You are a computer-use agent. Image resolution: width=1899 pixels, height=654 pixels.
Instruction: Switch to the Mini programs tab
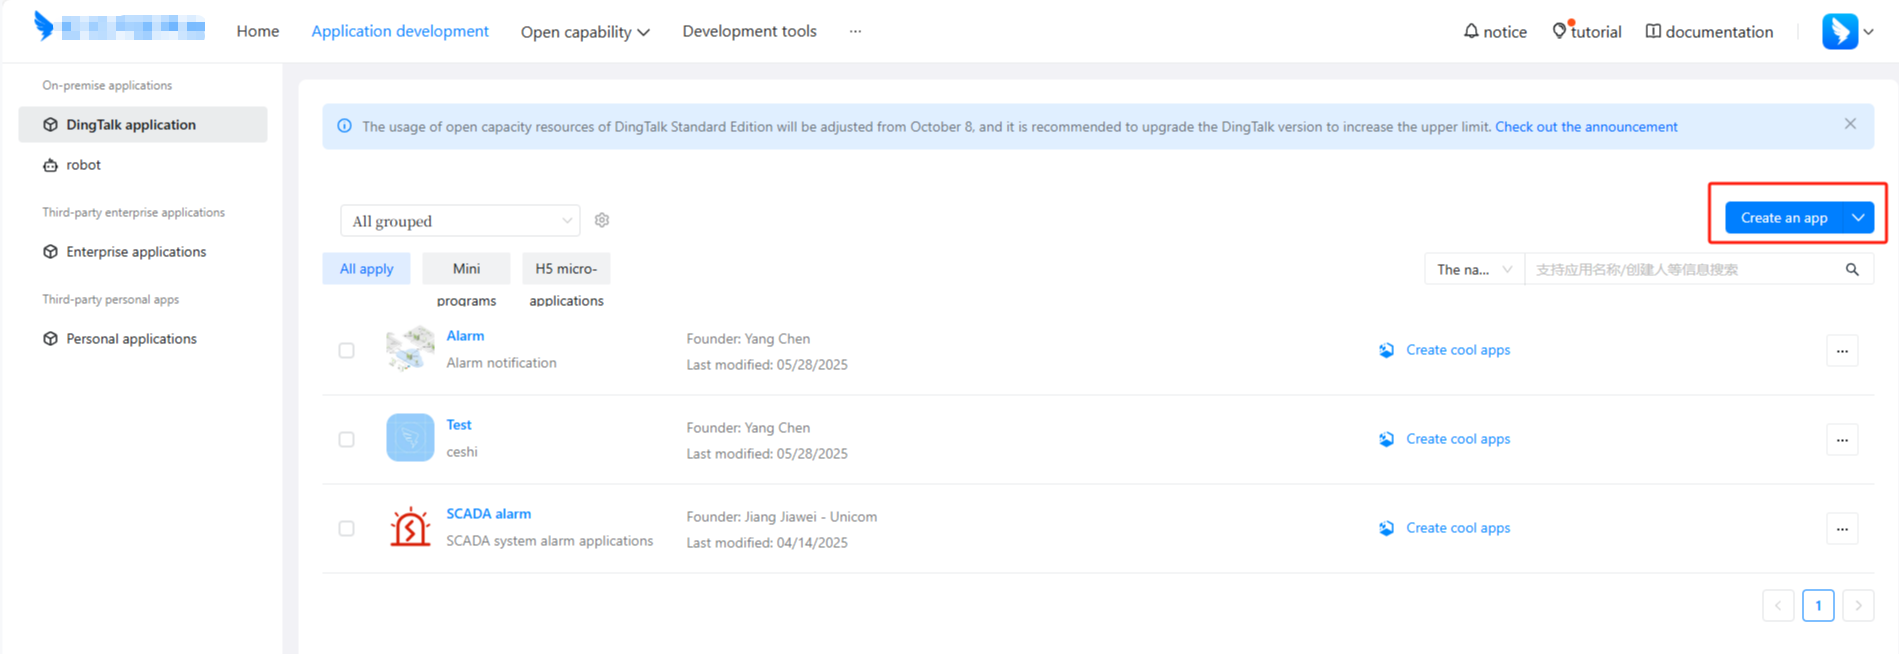coord(466,269)
